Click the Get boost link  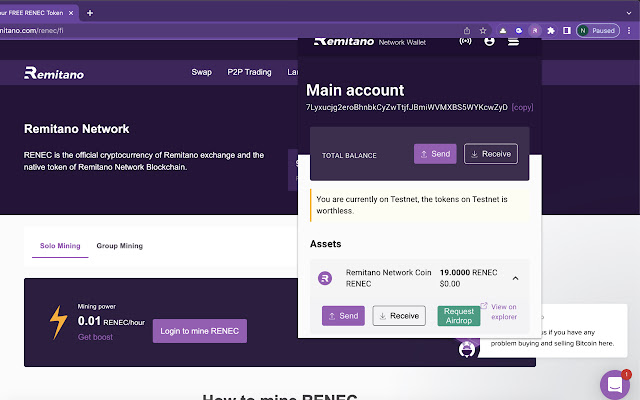pos(95,337)
